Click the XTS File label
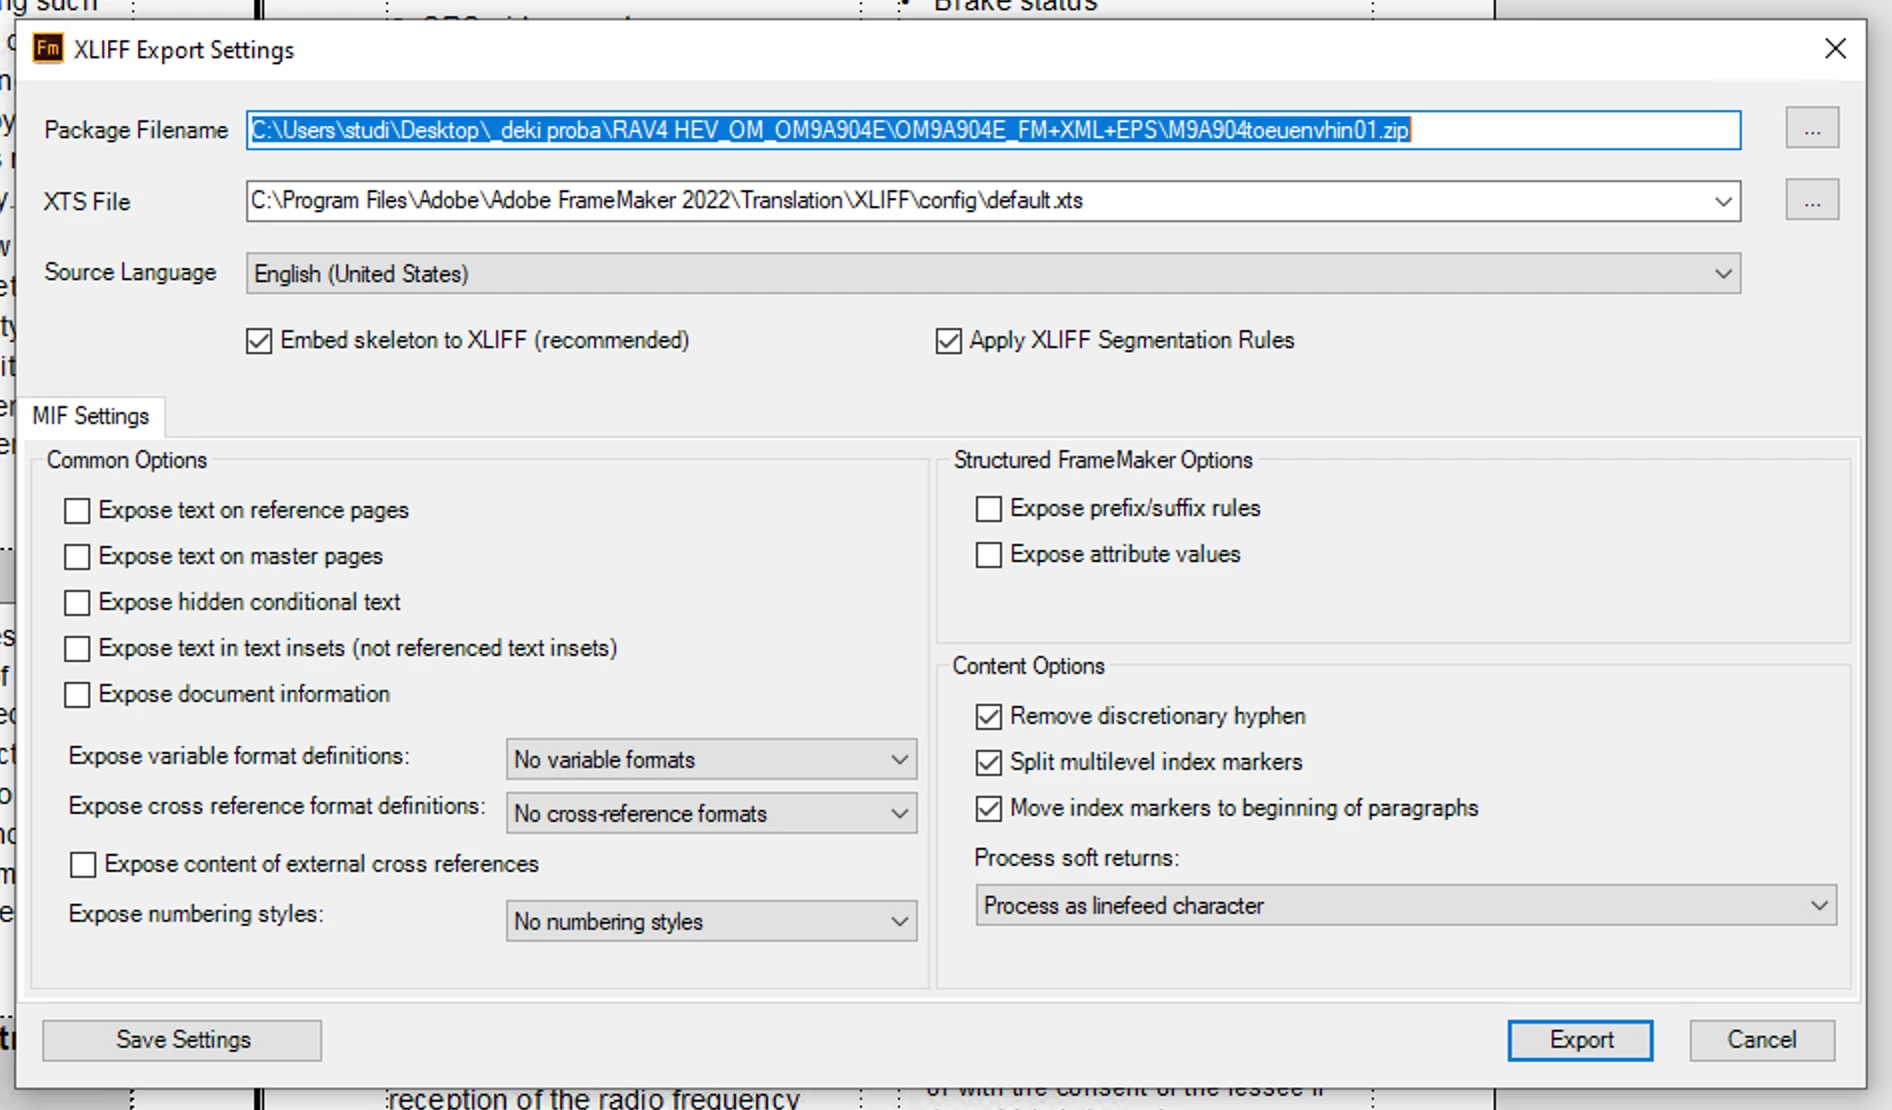 click(87, 202)
